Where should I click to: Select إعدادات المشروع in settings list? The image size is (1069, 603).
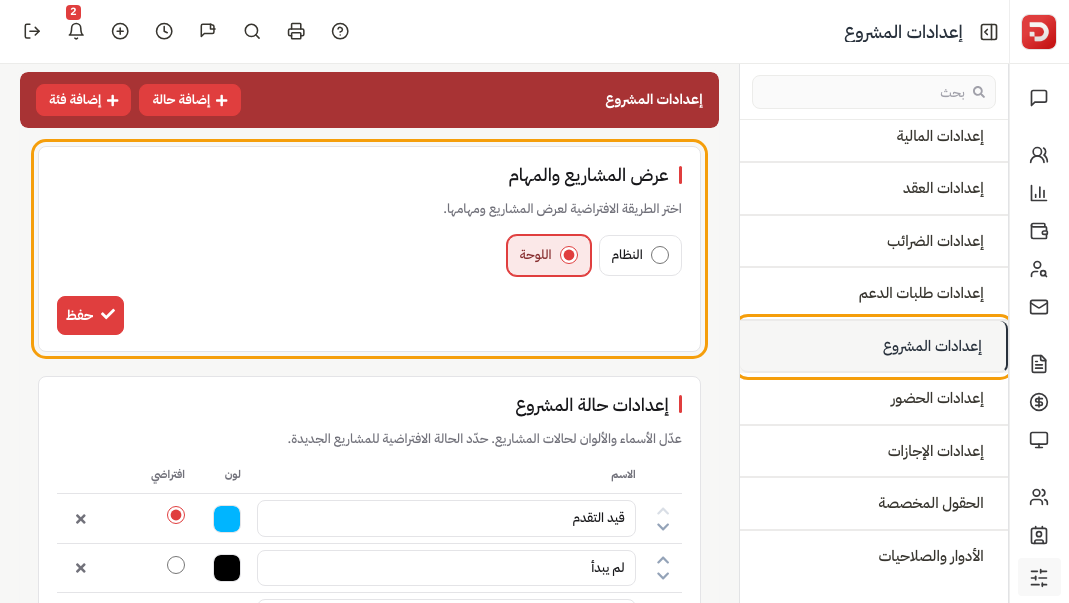pos(873,347)
